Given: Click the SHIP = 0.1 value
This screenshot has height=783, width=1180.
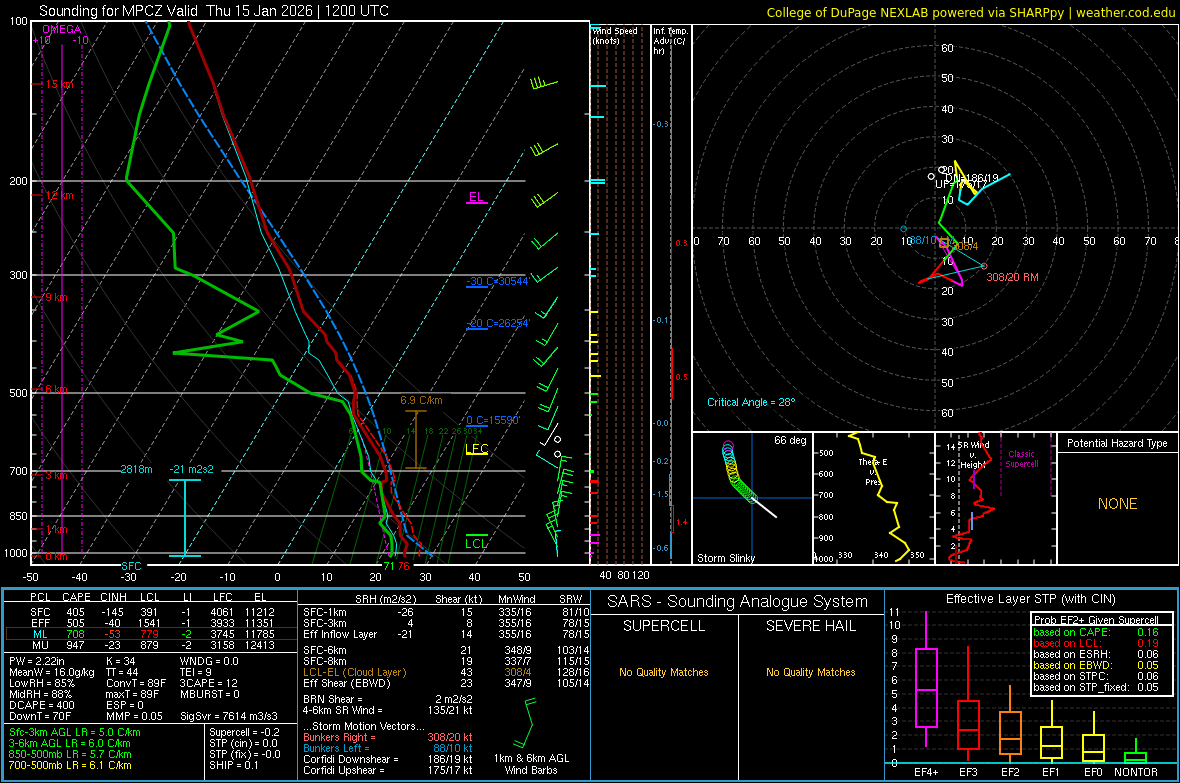Looking at the screenshot, I should click(x=233, y=766).
